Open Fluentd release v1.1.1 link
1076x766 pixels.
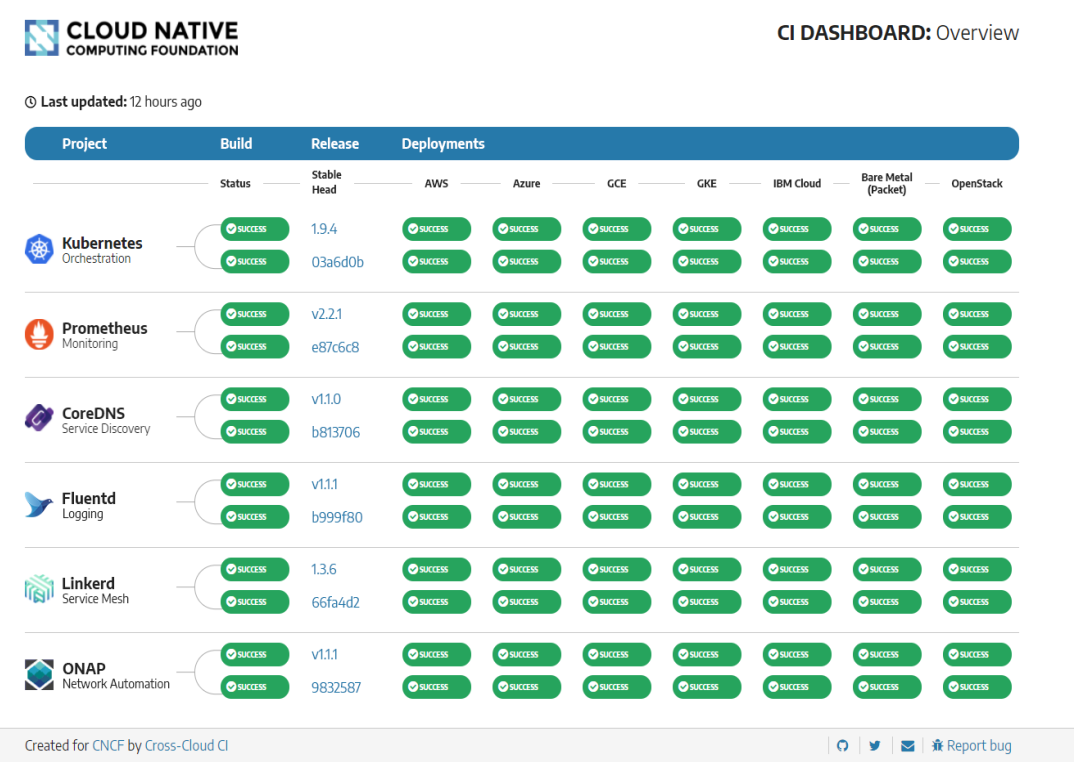coord(325,485)
